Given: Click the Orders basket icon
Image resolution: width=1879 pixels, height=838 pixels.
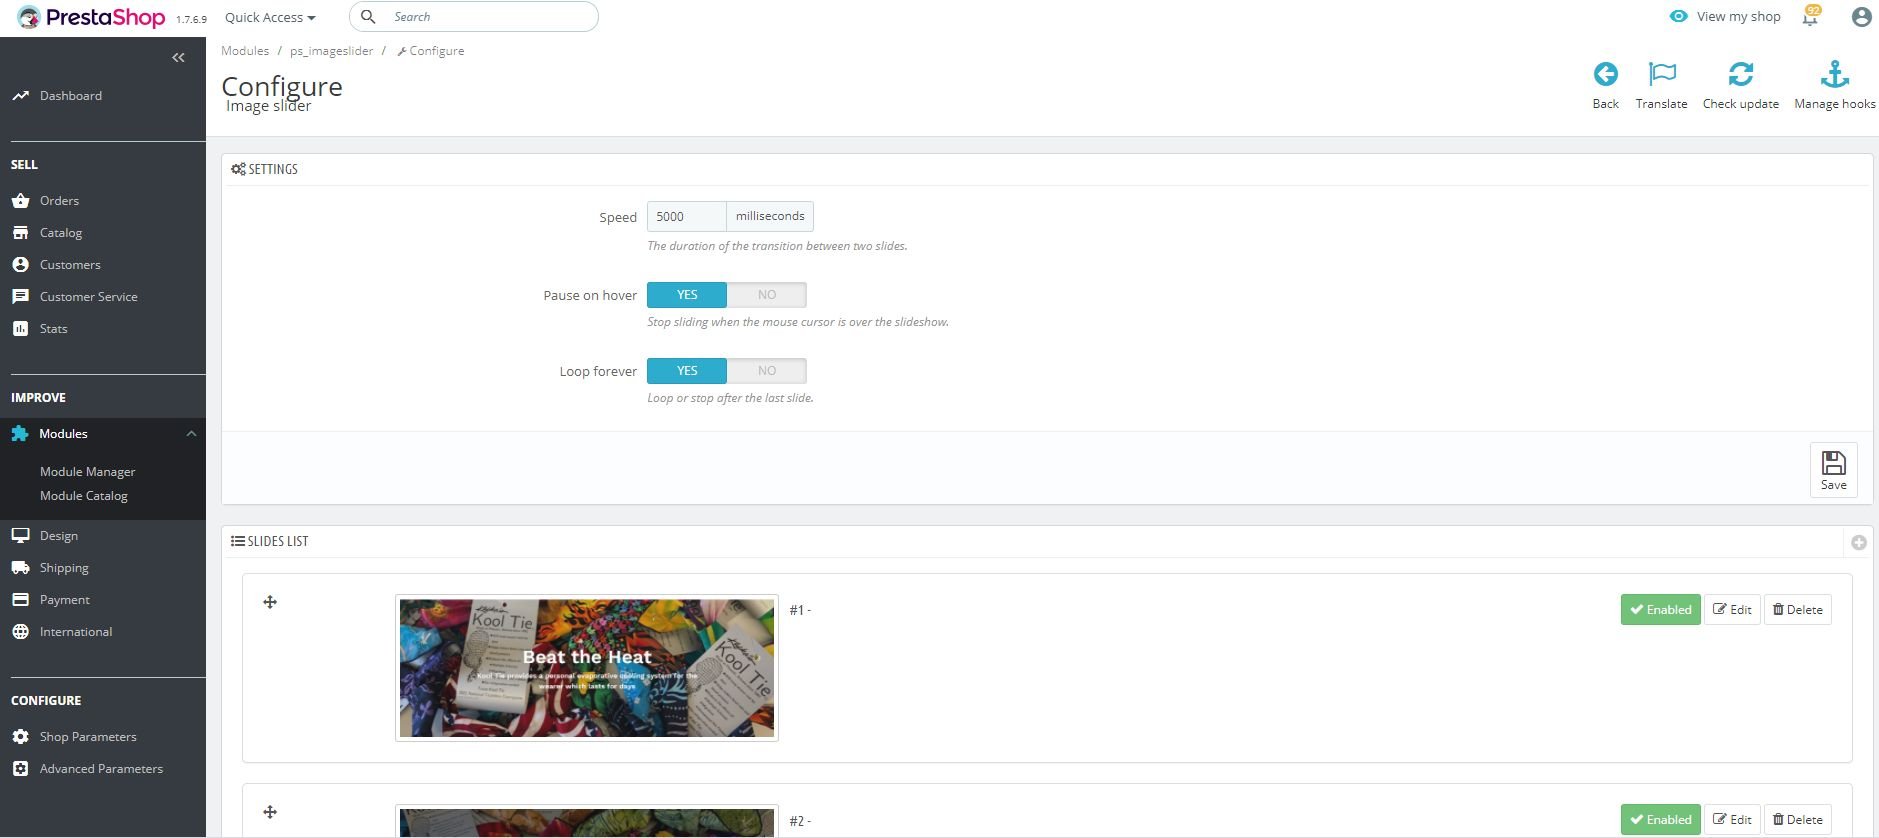Looking at the screenshot, I should click(x=20, y=201).
